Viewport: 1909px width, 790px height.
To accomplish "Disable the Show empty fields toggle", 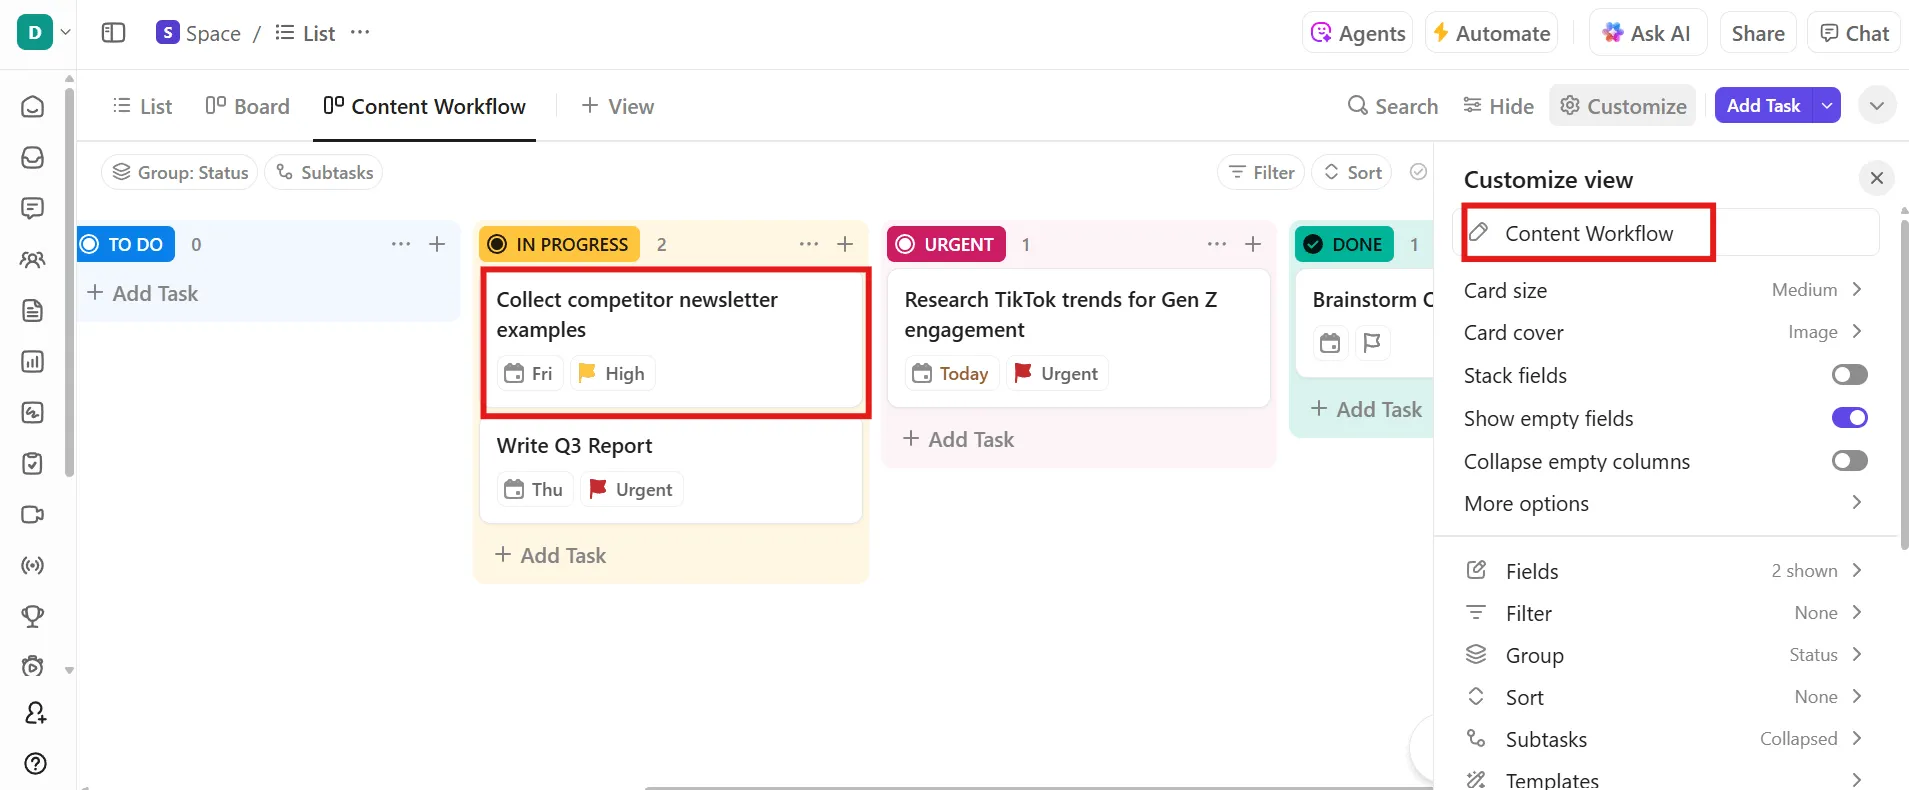I will click(1849, 418).
